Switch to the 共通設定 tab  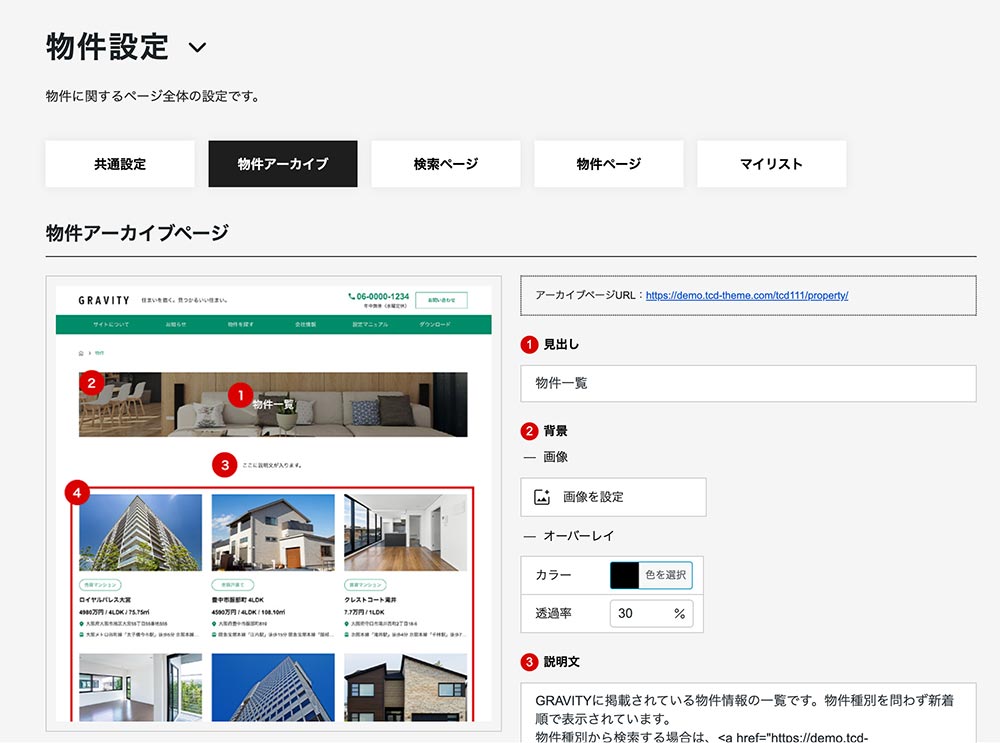[120, 164]
